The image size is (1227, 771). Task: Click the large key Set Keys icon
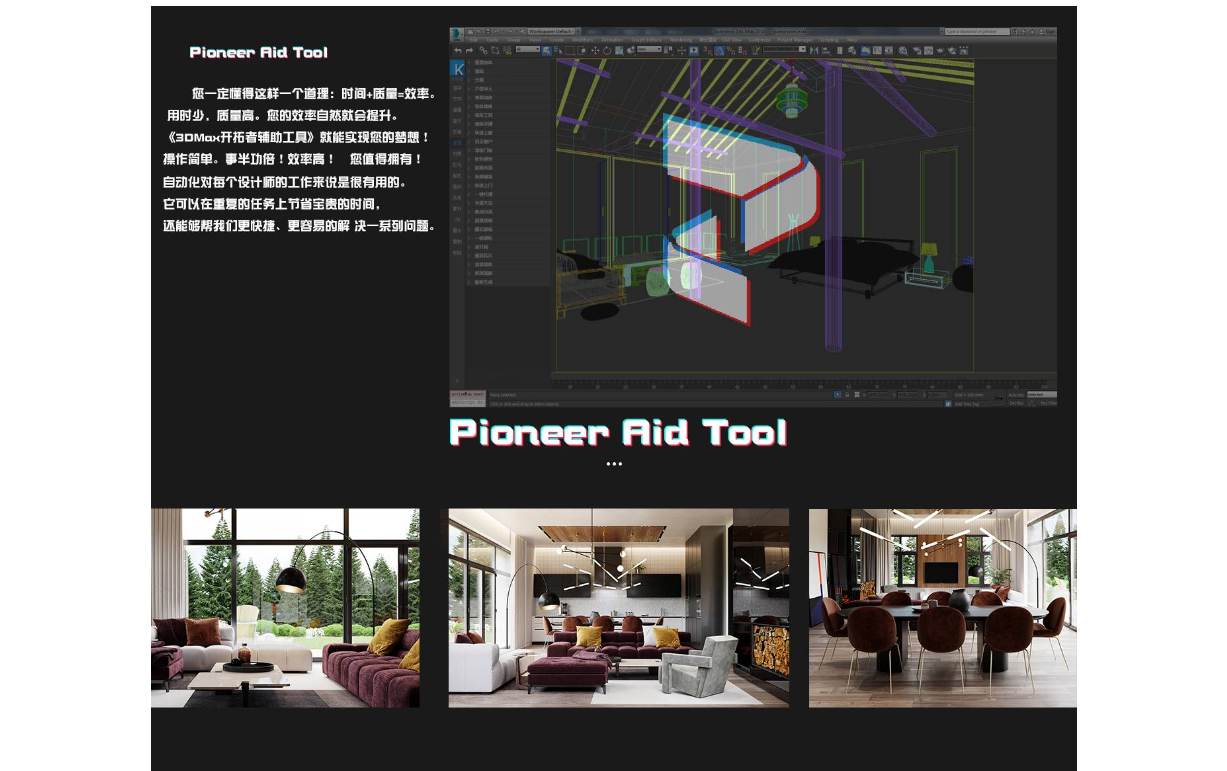point(997,396)
